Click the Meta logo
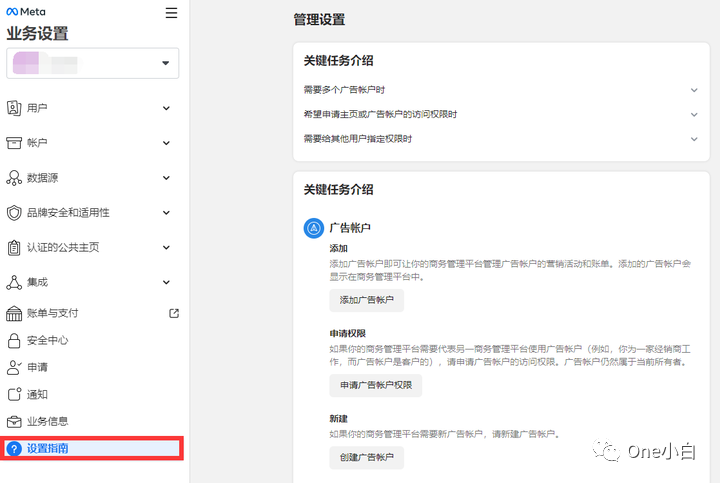Screen dimensions: 720x483 point(26,12)
